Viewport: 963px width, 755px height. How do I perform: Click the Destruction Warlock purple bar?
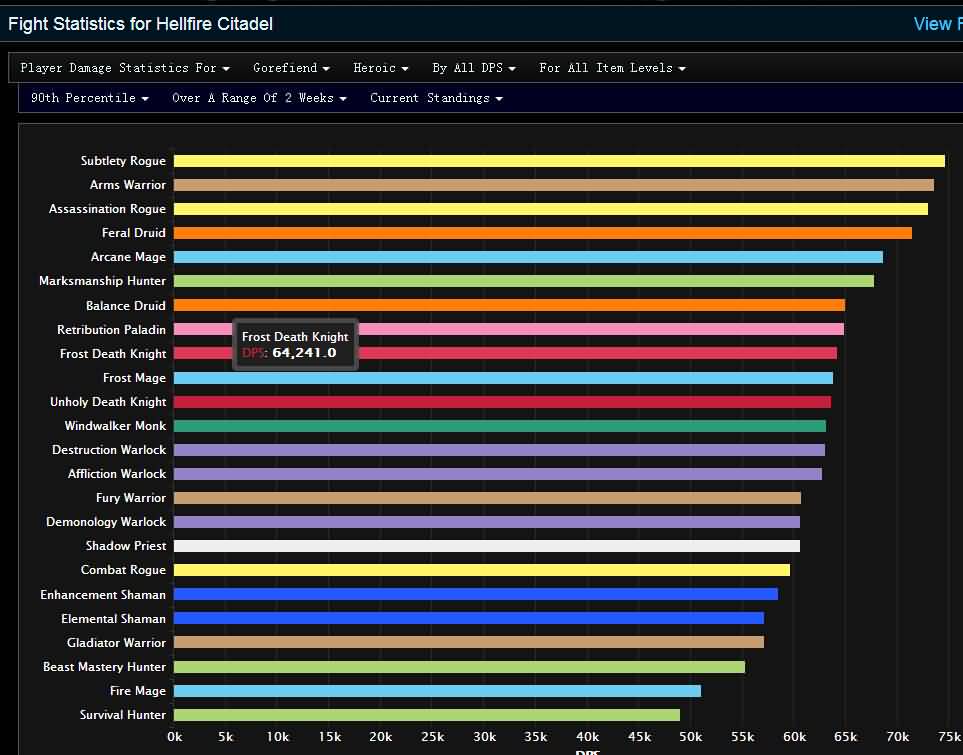pyautogui.click(x=499, y=450)
